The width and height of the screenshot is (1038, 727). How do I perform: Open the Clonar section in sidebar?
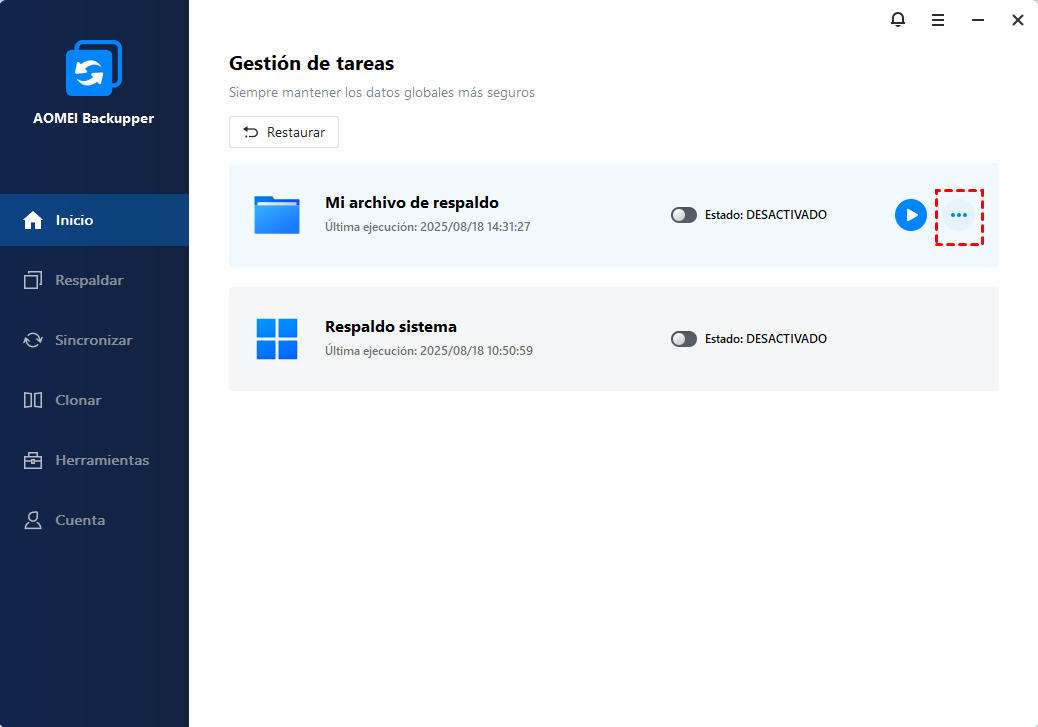click(x=94, y=400)
